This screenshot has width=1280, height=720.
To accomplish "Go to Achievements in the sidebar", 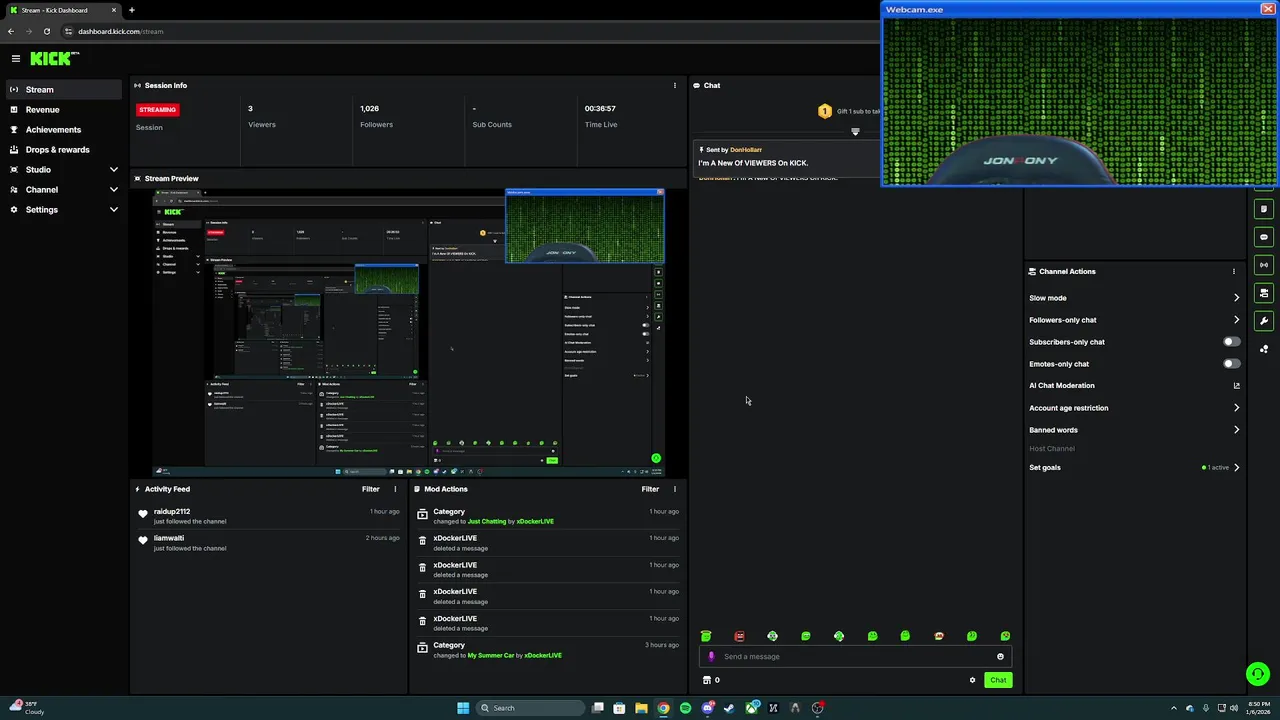I will 64,129.
